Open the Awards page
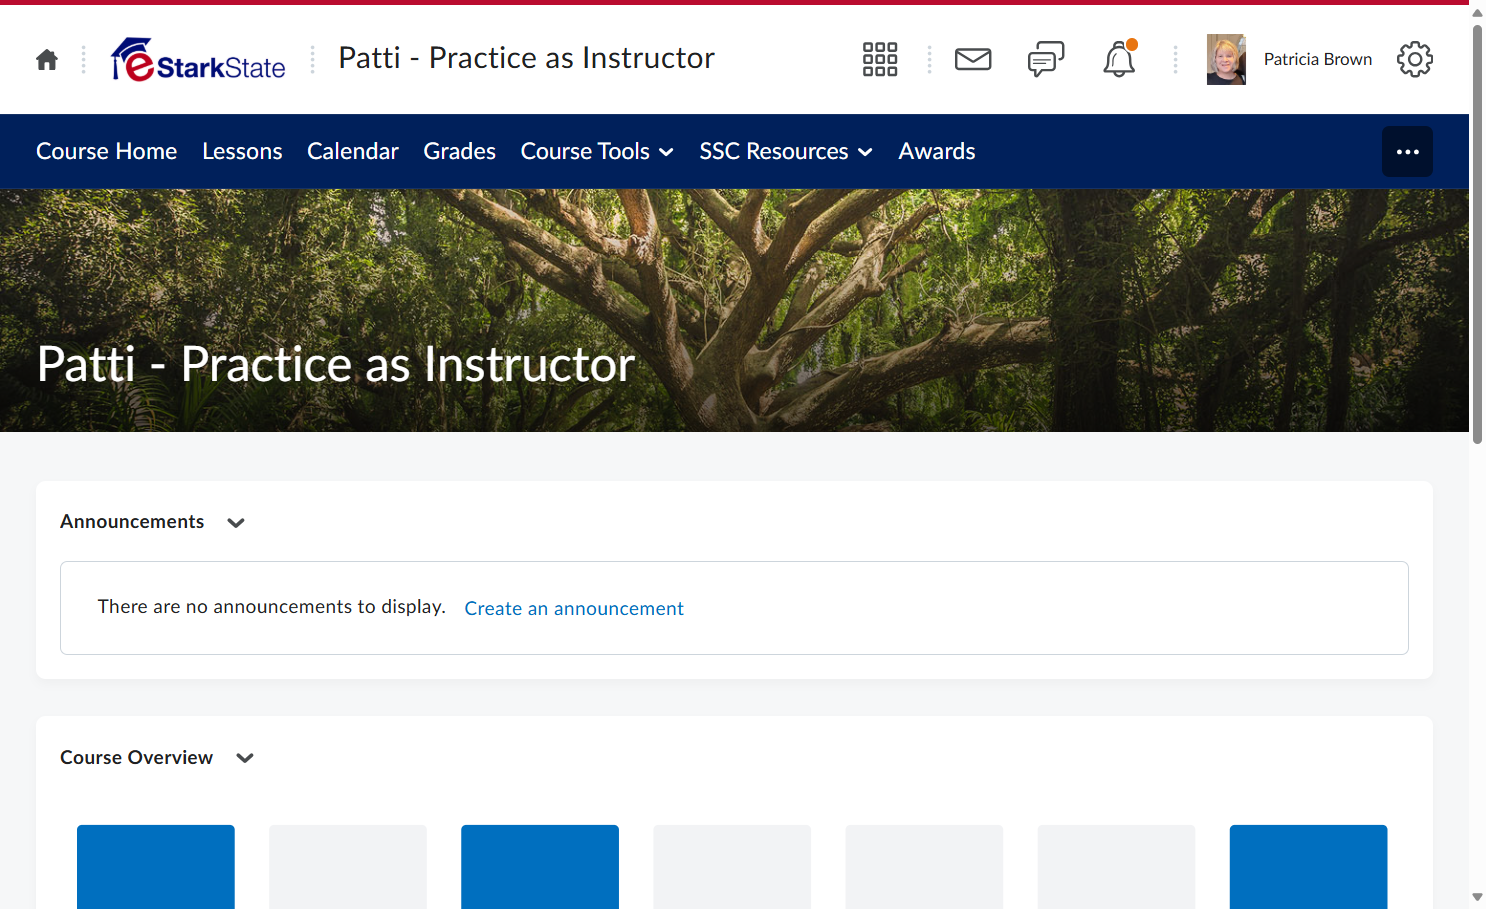Viewport: 1486px width, 909px height. tap(937, 151)
